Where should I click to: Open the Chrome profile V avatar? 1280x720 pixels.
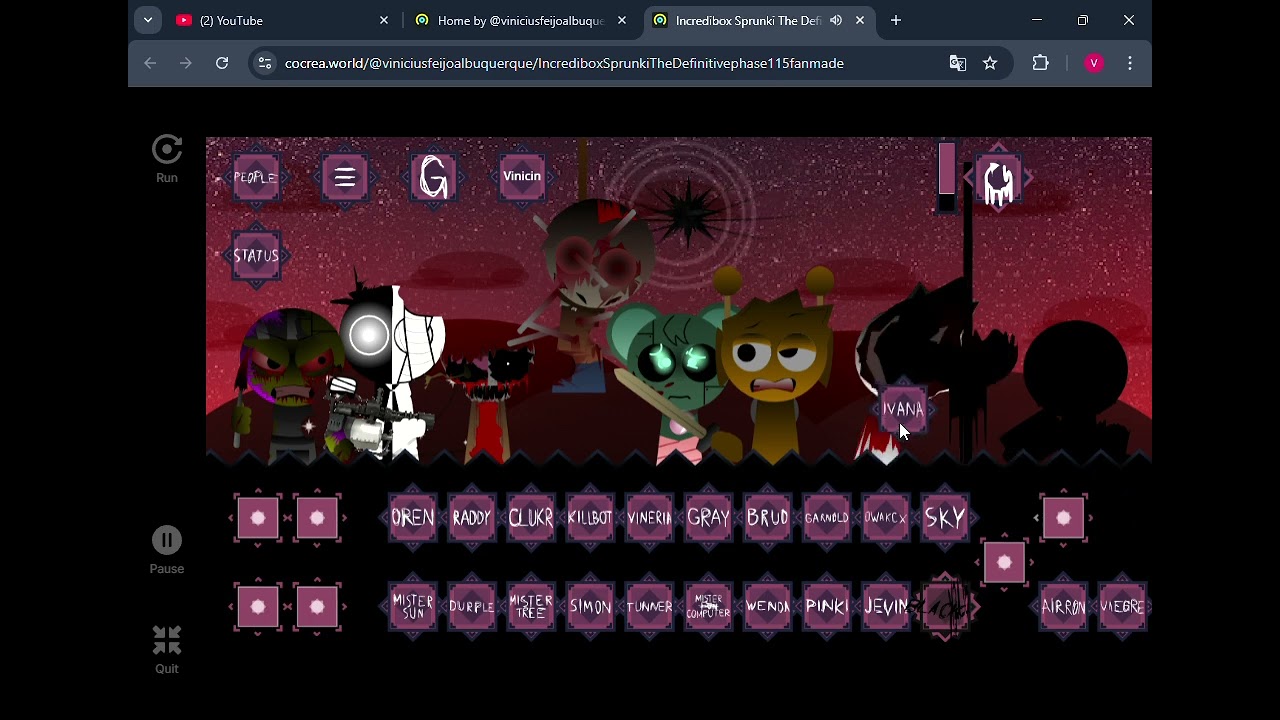[1094, 63]
